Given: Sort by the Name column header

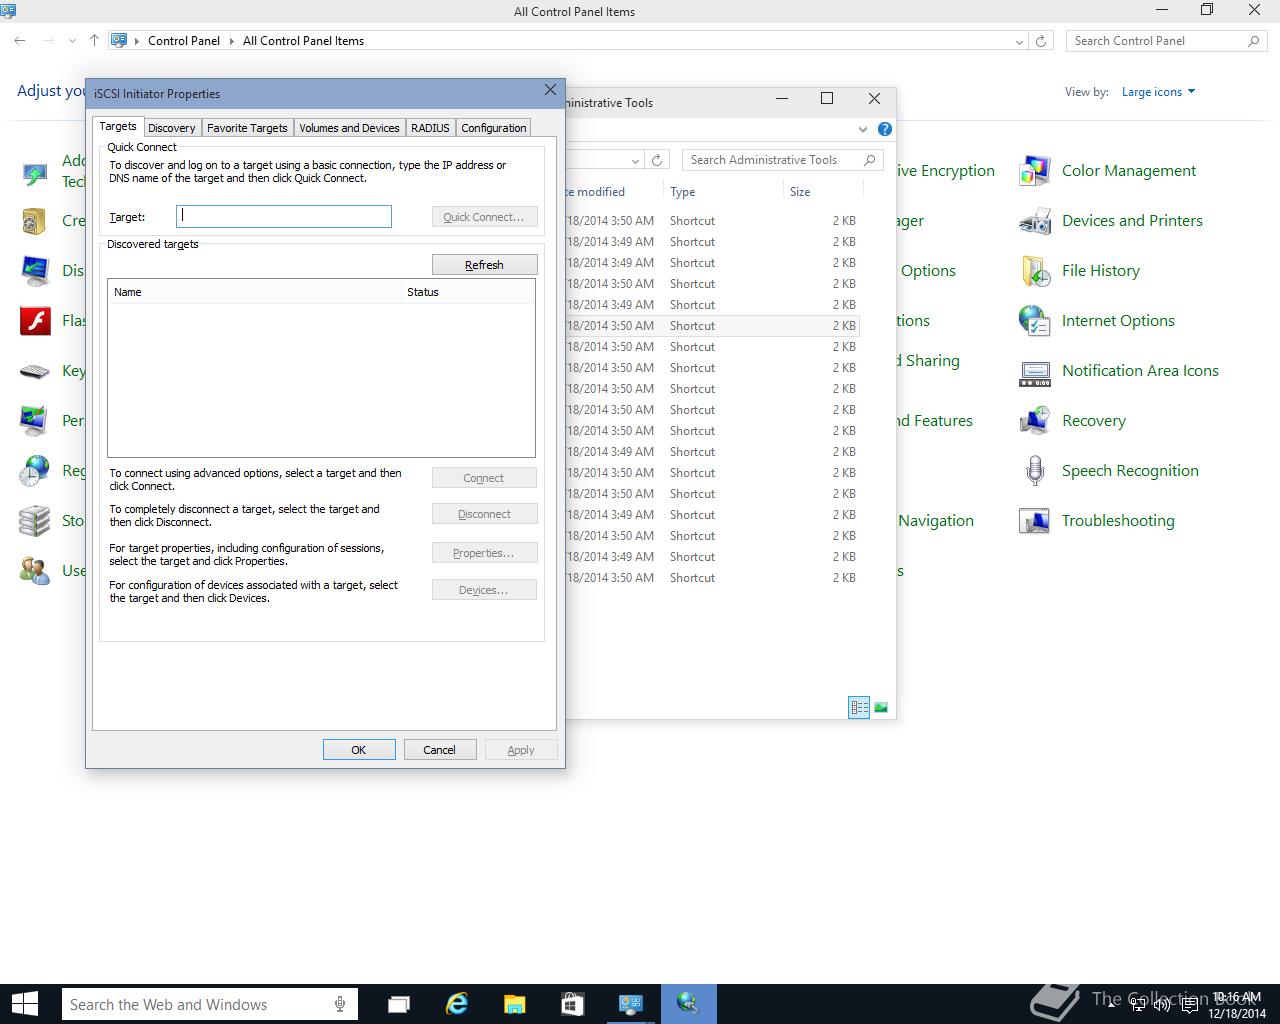Looking at the screenshot, I should (x=254, y=292).
